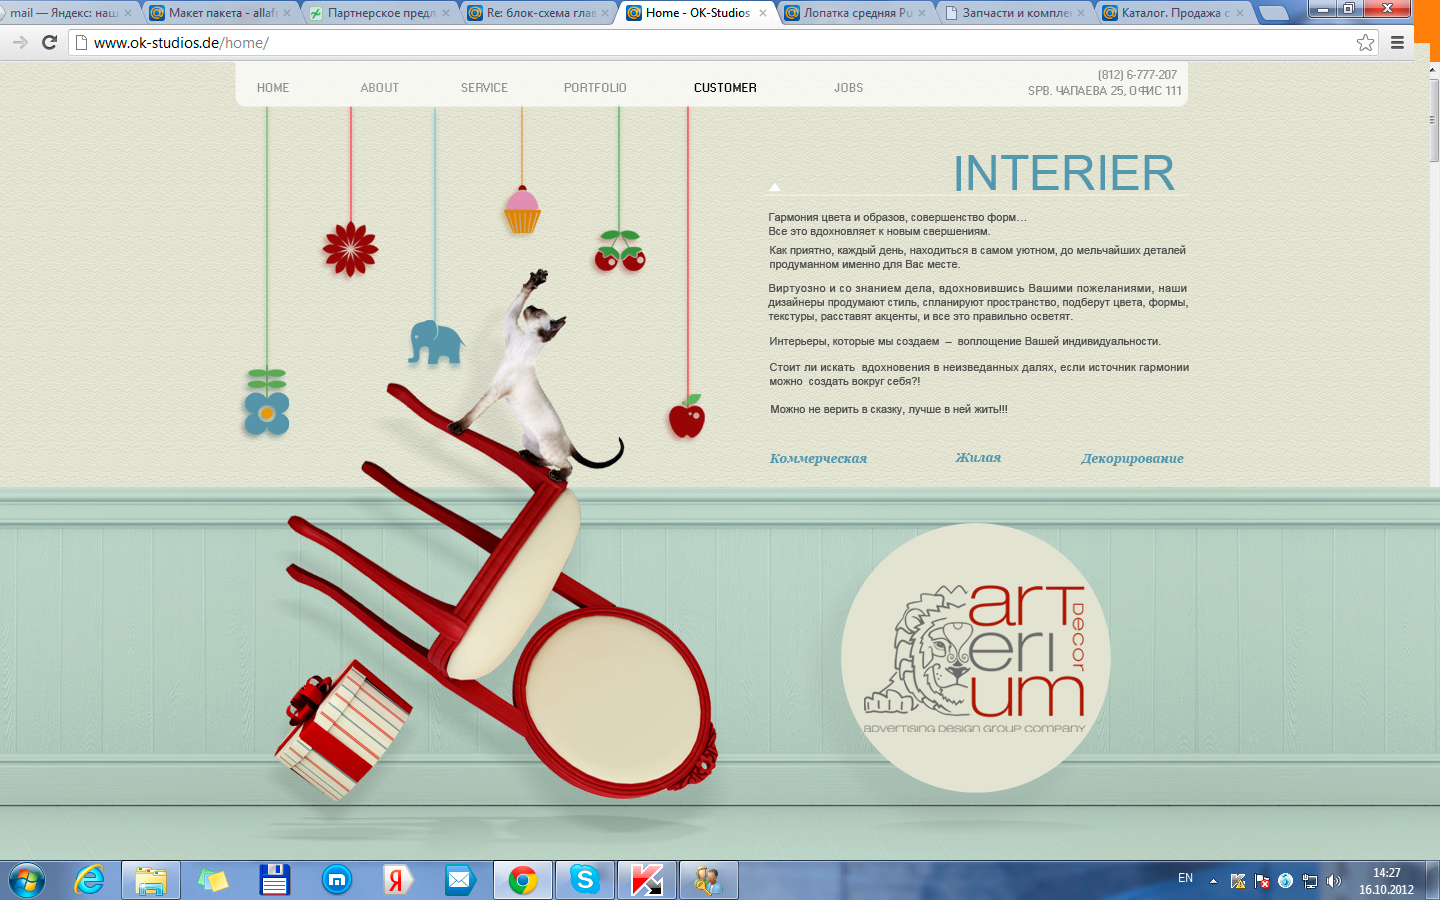Launch the Yandex taskbar icon
The image size is (1440, 900).
[398, 880]
